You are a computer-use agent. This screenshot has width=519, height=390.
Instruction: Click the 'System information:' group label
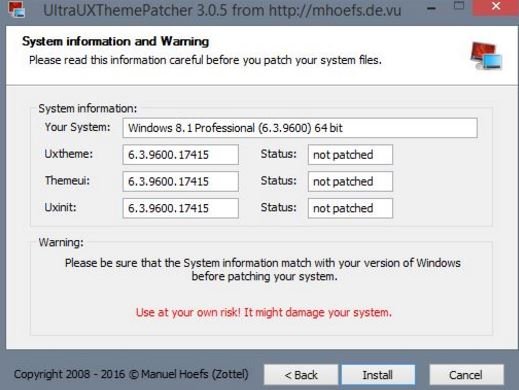[87, 109]
